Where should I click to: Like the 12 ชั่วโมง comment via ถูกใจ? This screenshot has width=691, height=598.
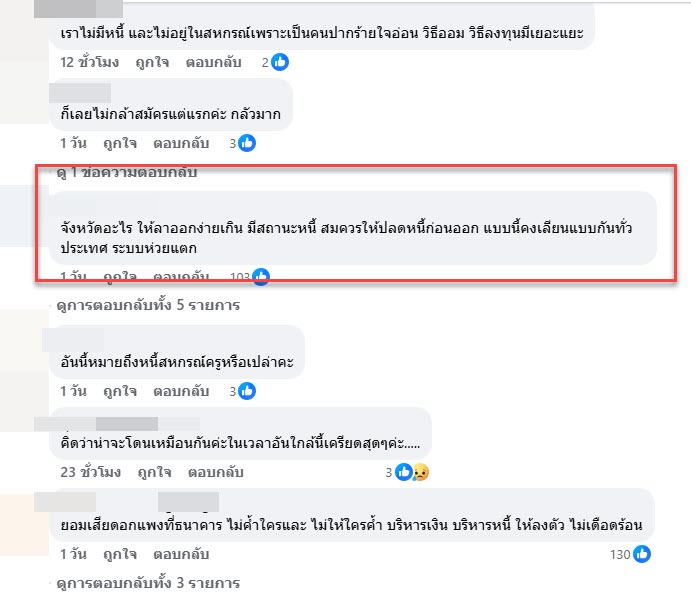(x=152, y=62)
